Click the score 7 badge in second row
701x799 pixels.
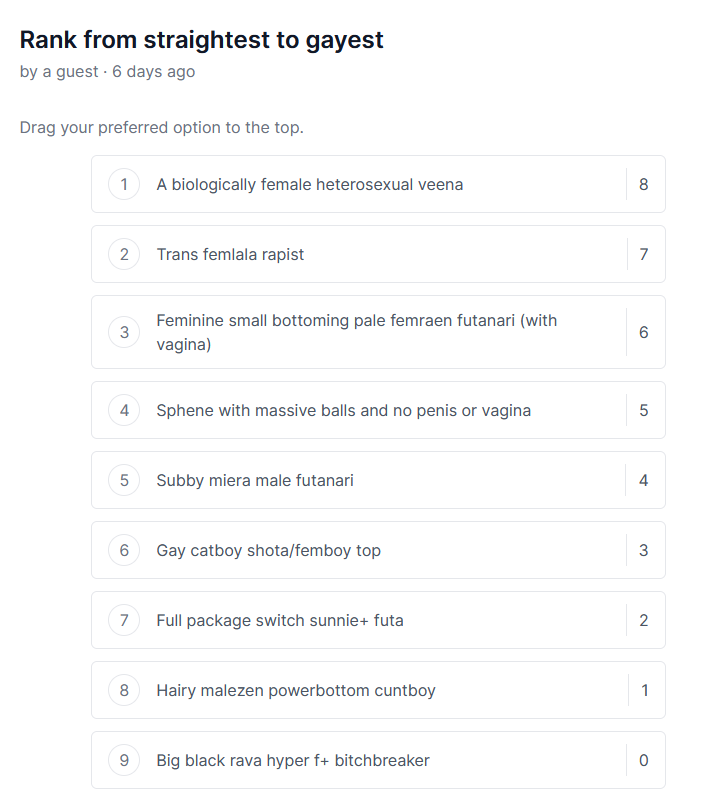point(643,254)
